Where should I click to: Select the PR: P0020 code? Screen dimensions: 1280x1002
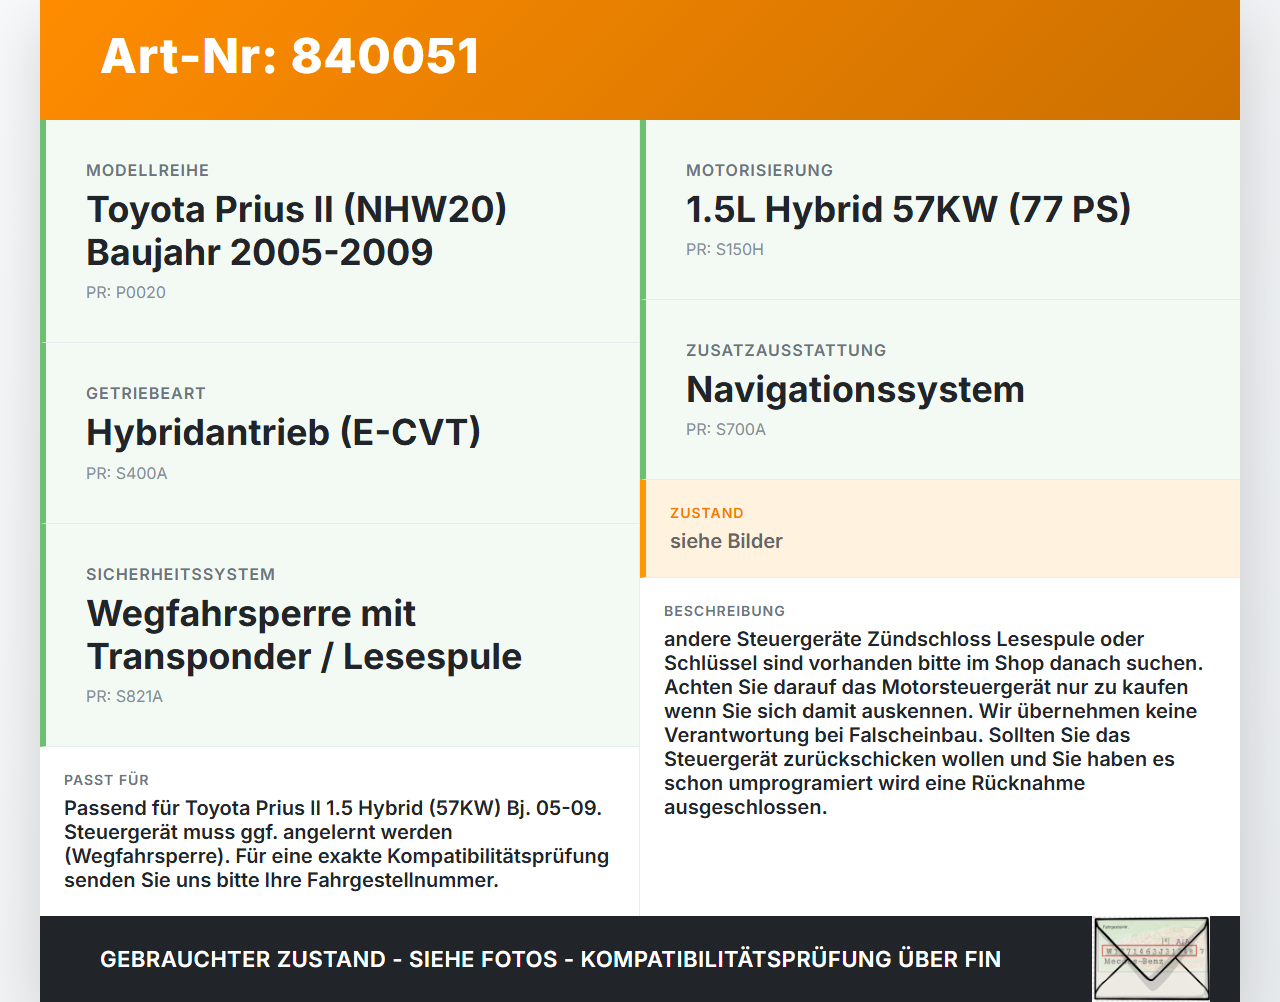[126, 293]
